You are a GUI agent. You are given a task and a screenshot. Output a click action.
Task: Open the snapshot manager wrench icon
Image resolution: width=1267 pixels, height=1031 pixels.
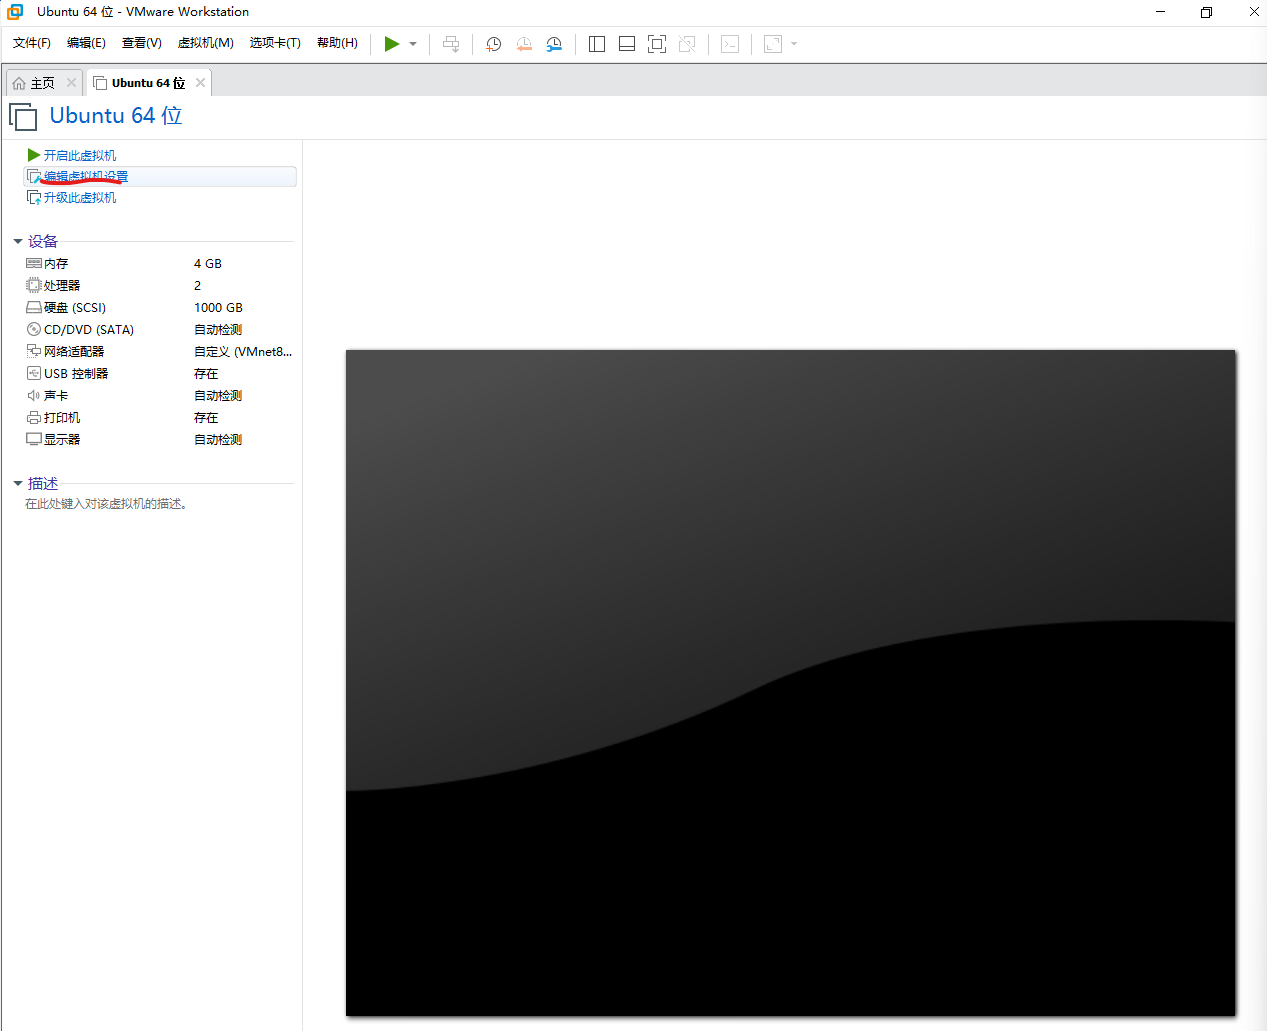[x=554, y=44]
